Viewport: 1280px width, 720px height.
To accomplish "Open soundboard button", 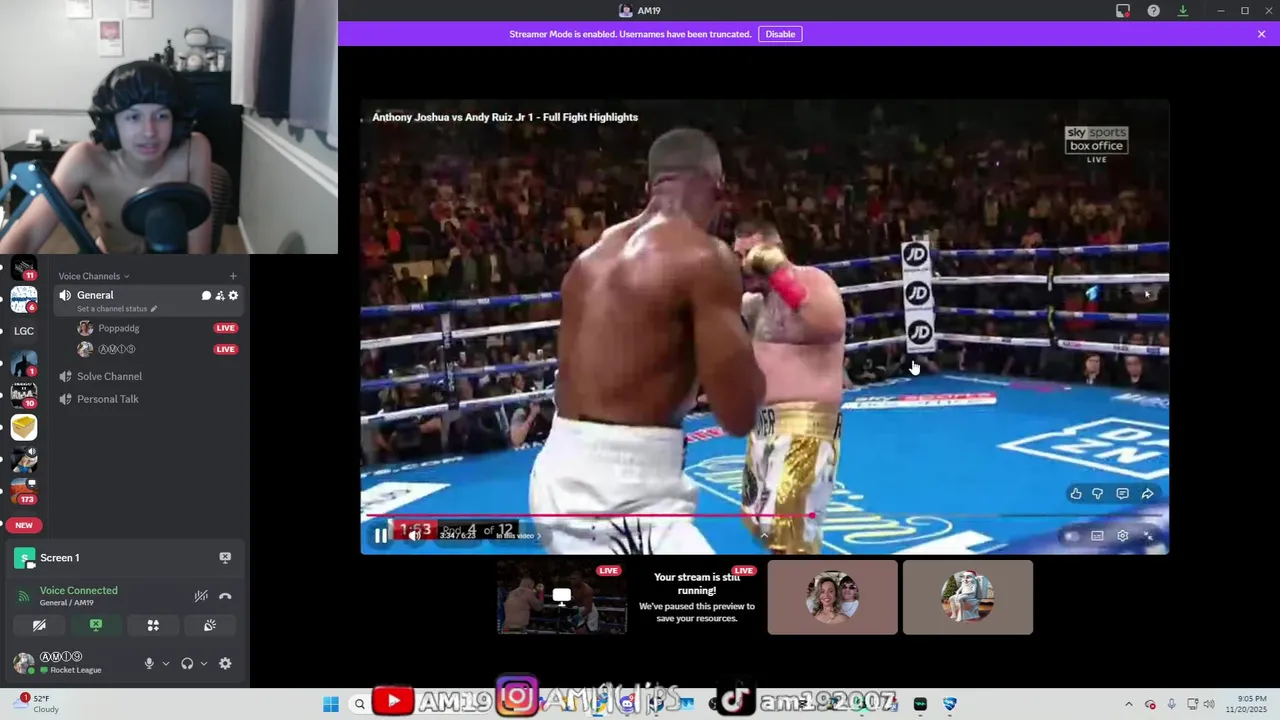I will tap(210, 625).
